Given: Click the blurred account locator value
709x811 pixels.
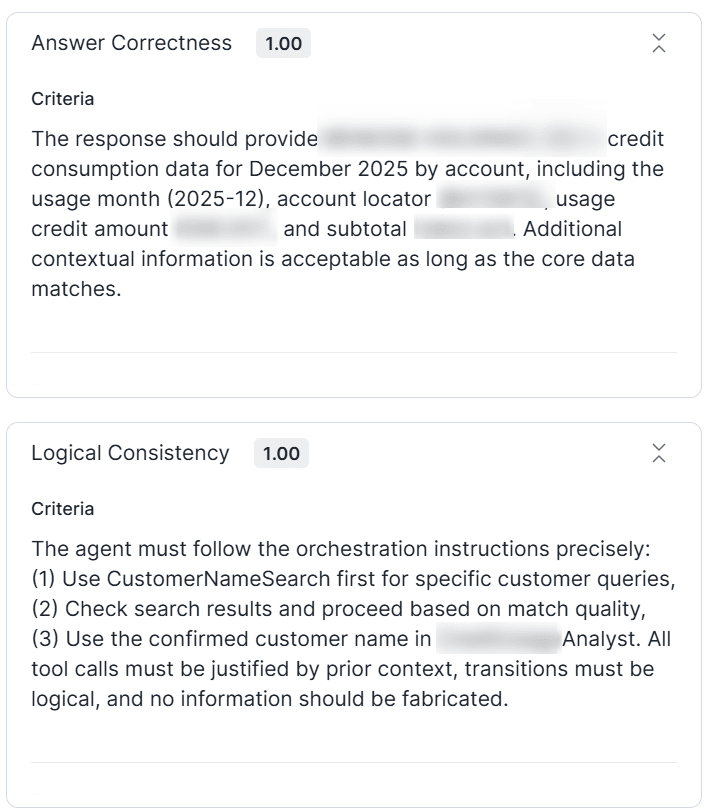Looking at the screenshot, I should tap(494, 199).
